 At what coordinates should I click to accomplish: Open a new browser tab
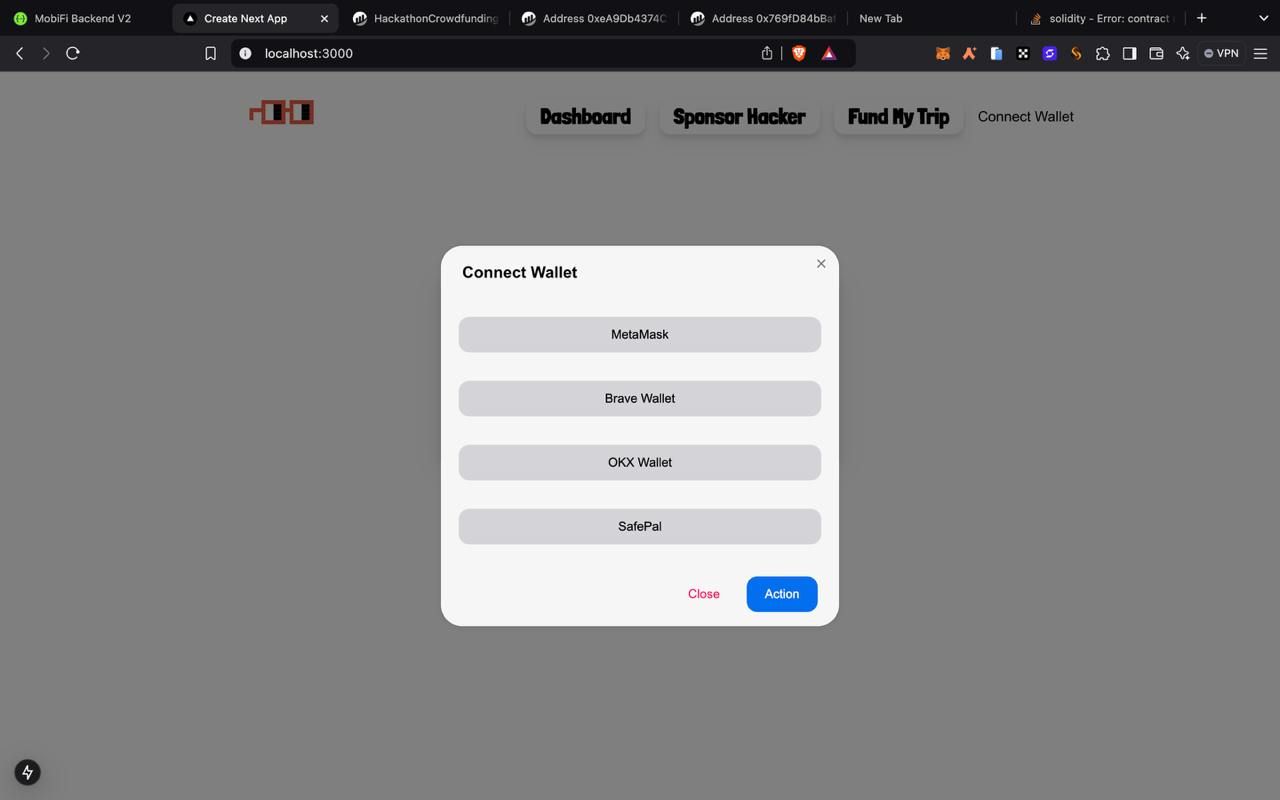(x=1201, y=18)
